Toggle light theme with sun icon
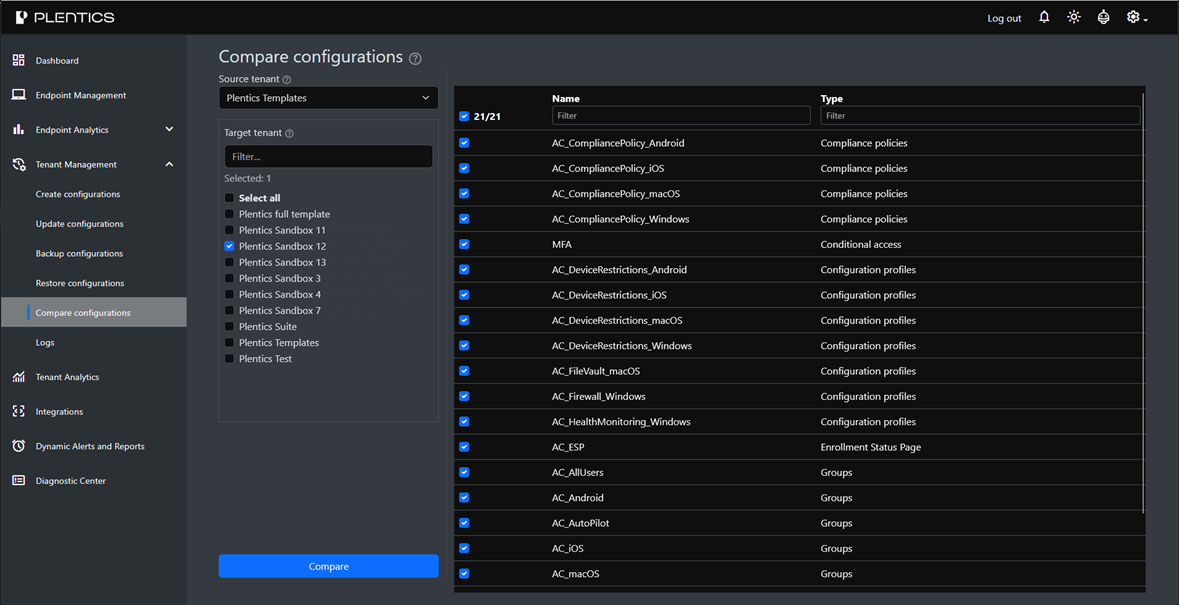 1073,17
